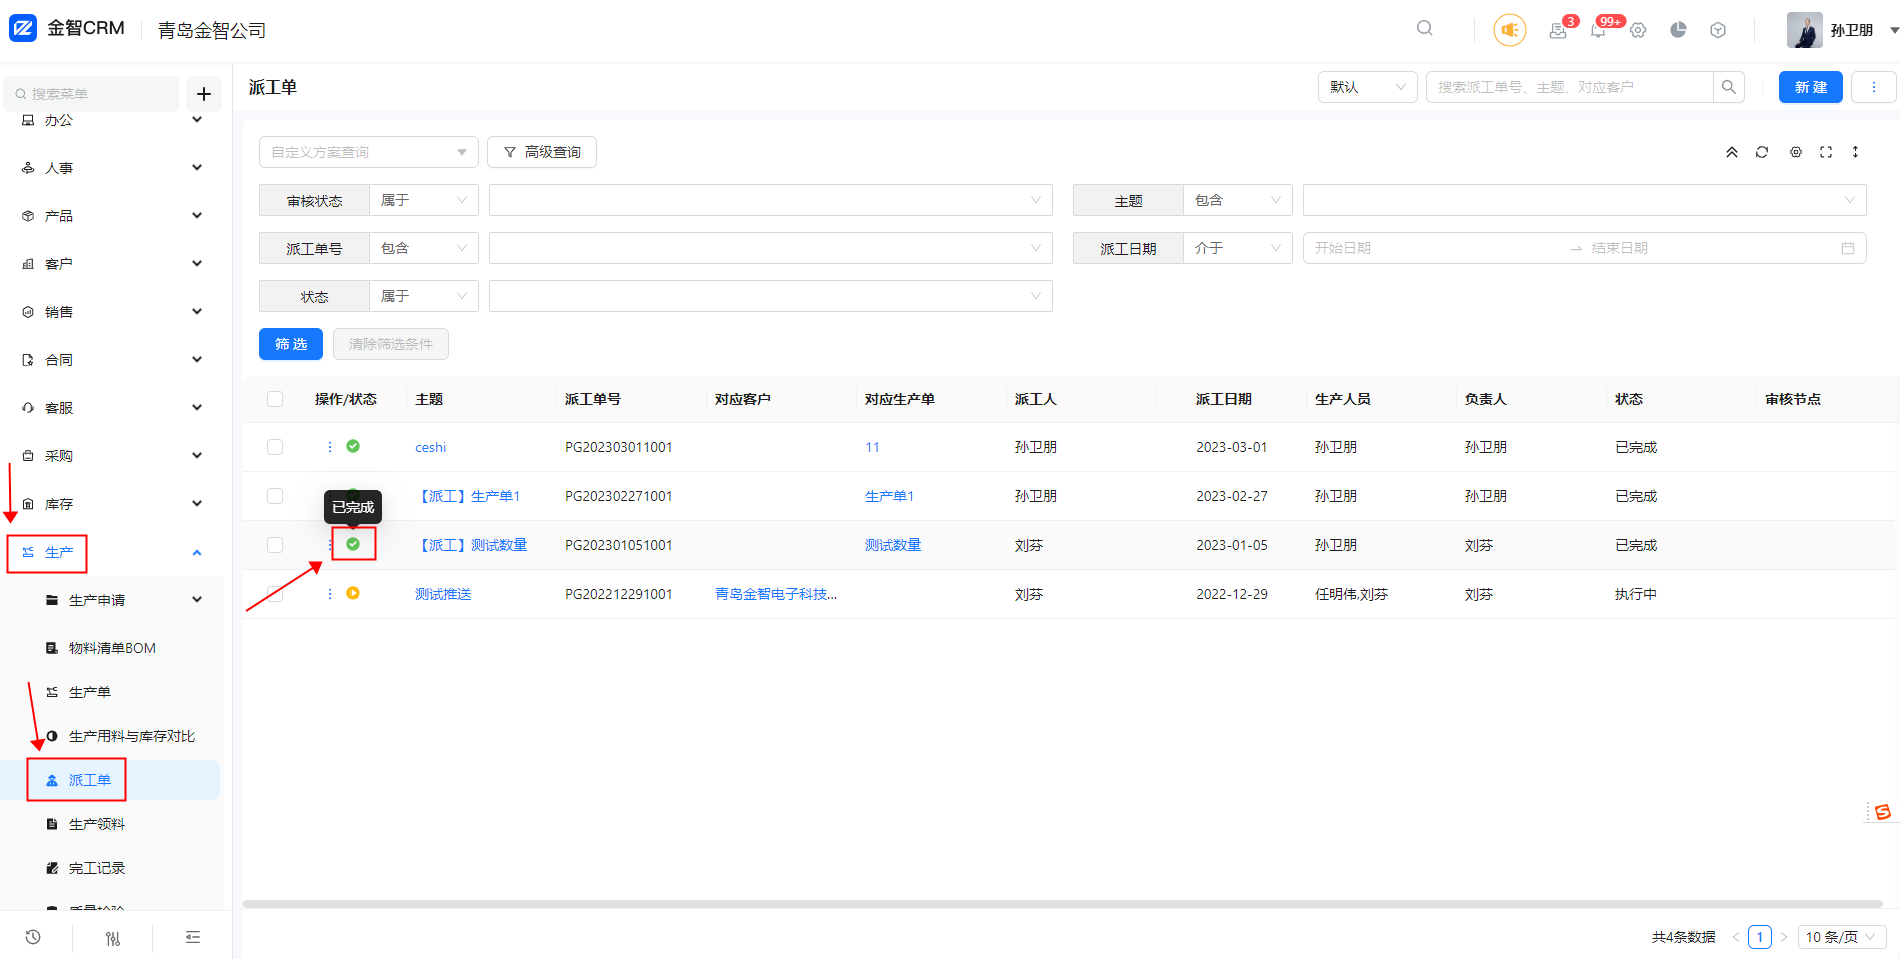Open 生产领料 in the sidebar
The width and height of the screenshot is (1900, 959).
click(x=96, y=824)
